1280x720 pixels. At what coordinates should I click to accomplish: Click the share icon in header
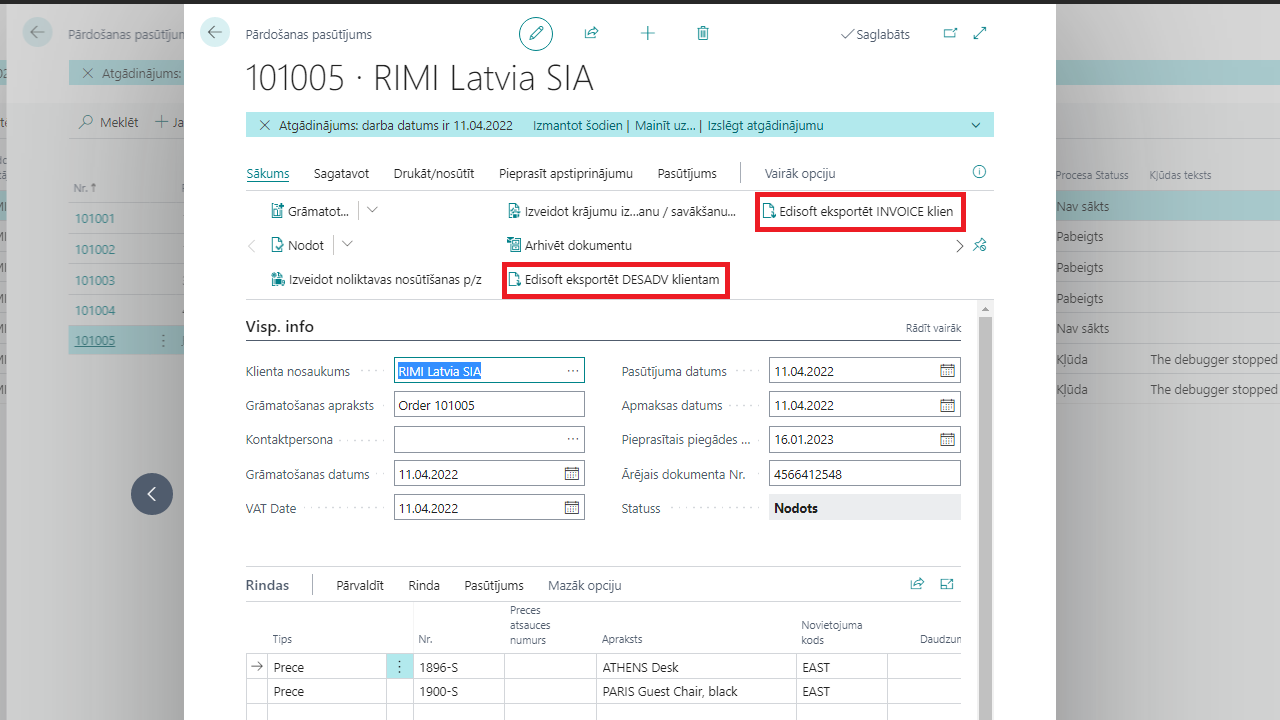tap(591, 33)
